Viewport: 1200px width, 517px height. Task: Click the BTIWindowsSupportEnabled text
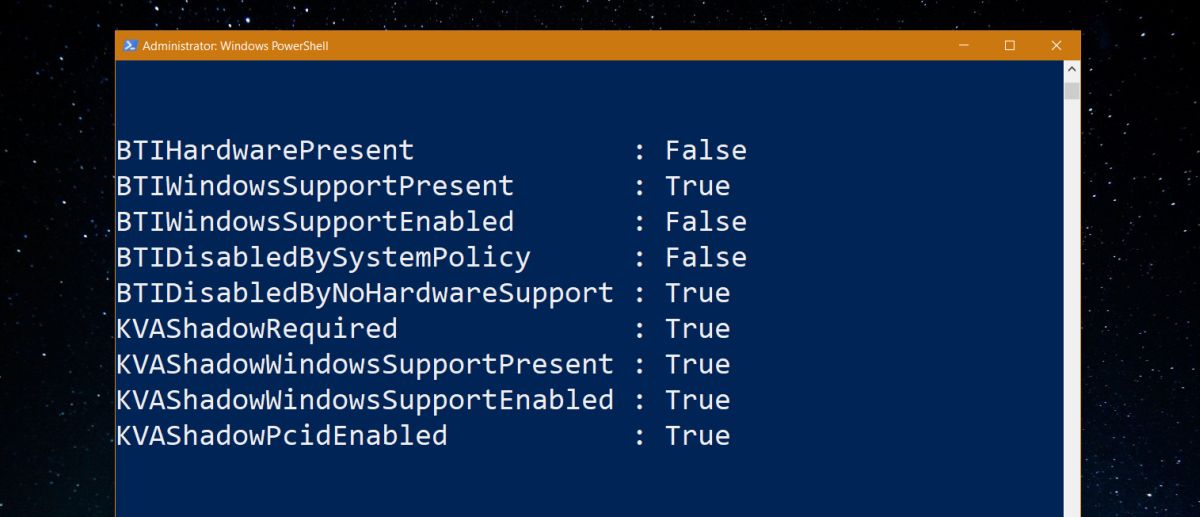pos(315,222)
